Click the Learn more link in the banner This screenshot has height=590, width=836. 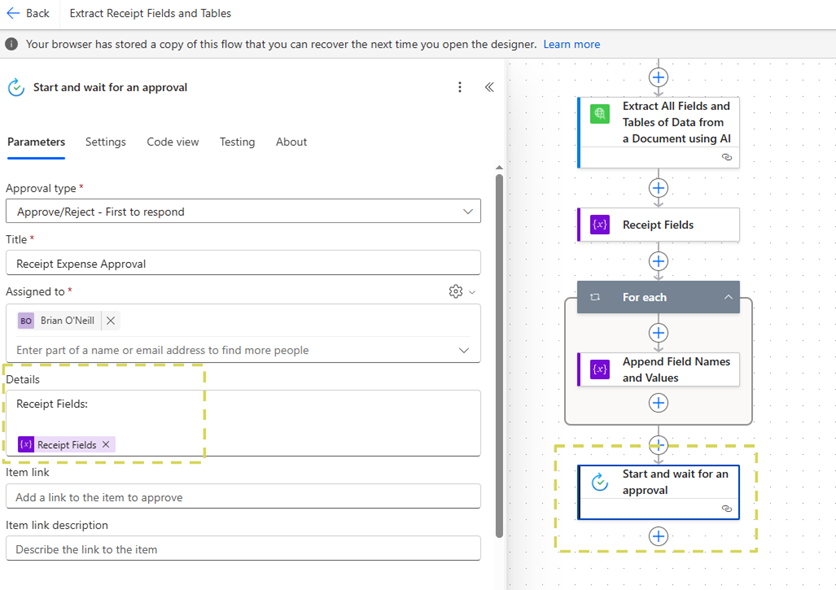tap(571, 44)
